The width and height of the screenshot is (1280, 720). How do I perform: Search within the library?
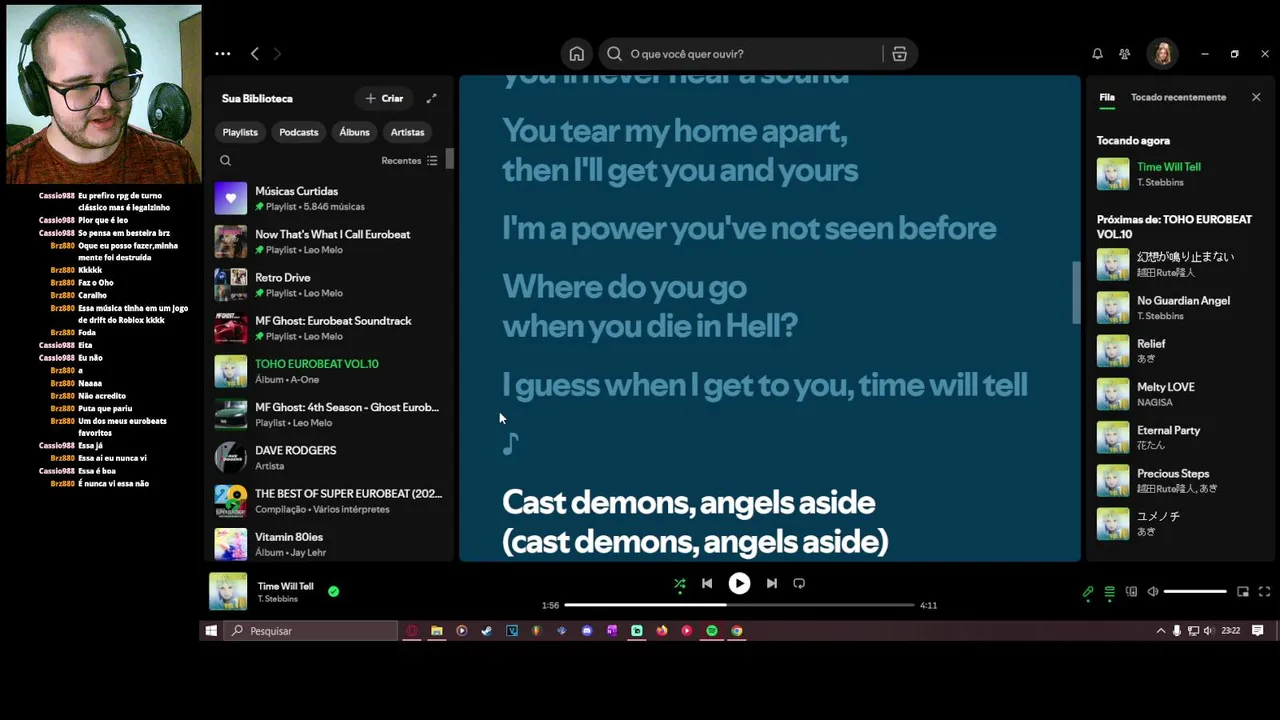[225, 160]
